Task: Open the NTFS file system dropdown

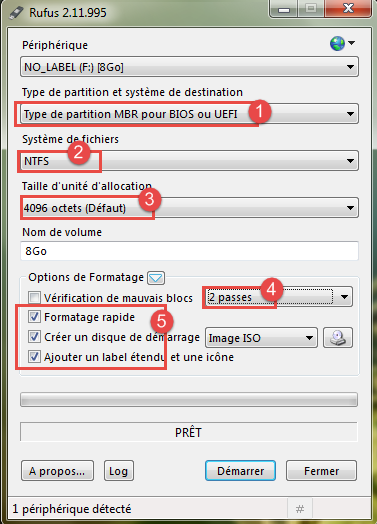Action: pyautogui.click(x=190, y=161)
